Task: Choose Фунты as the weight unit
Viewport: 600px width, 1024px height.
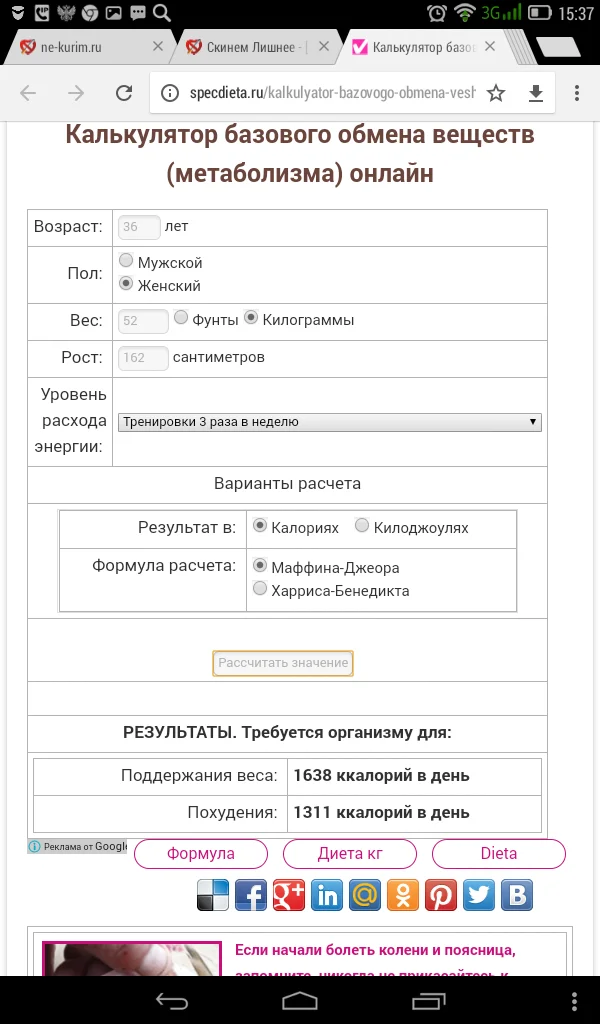Action: (x=181, y=317)
